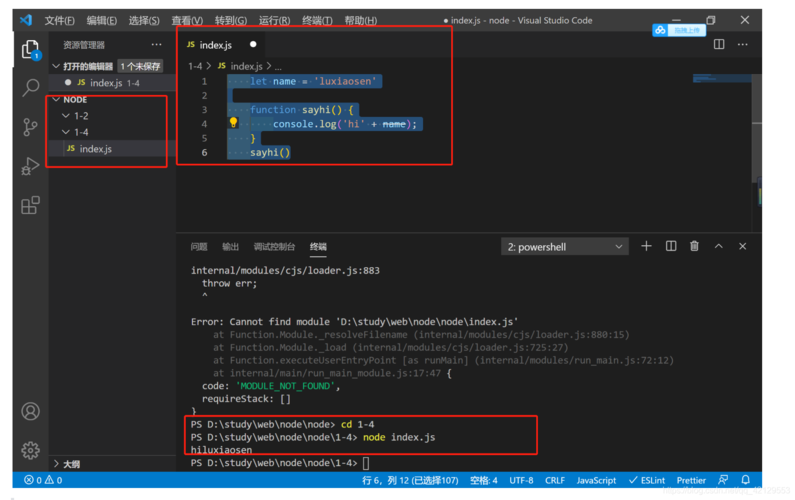795x500 pixels.
Task: Open the Search view icon
Action: (x=30, y=88)
